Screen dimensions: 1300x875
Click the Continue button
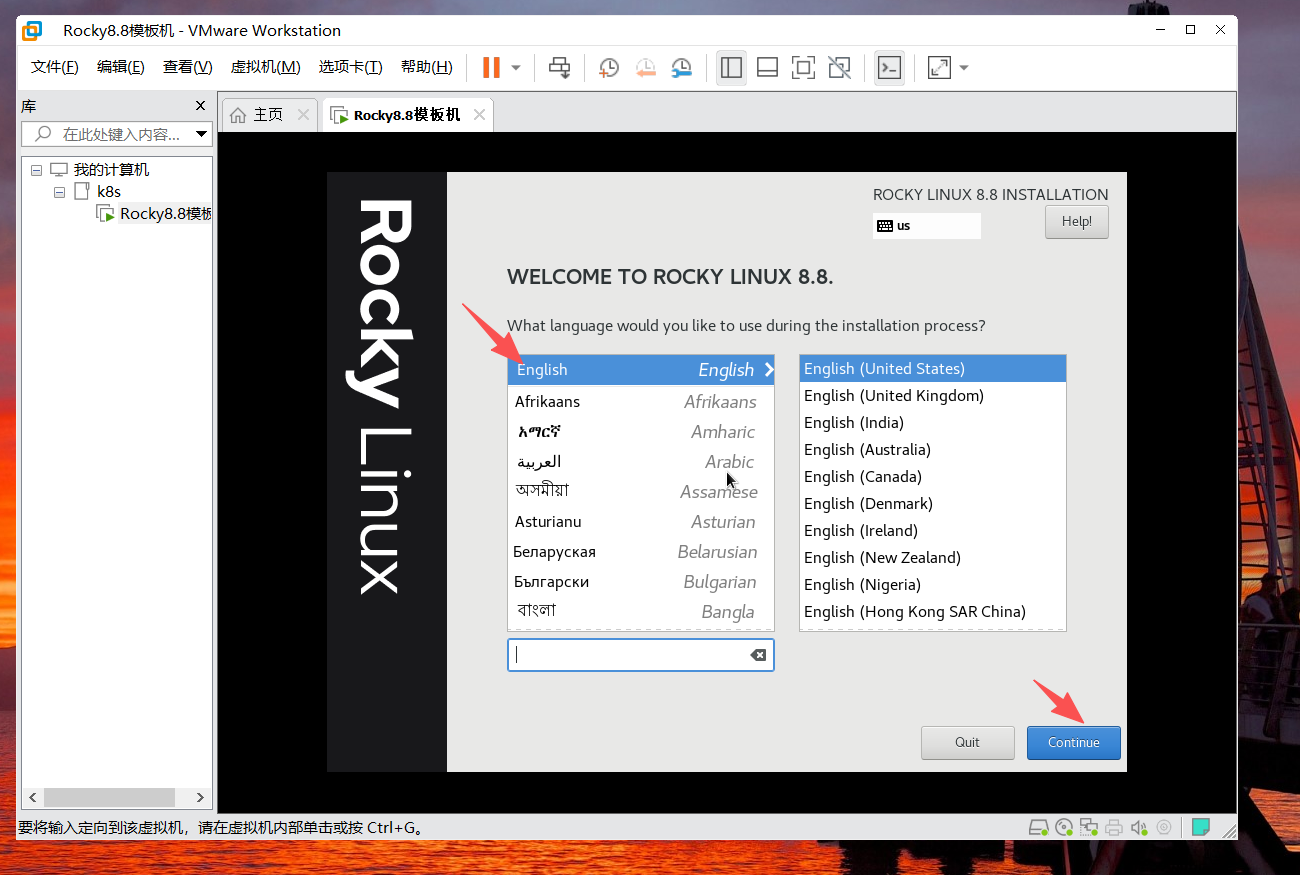pyautogui.click(x=1074, y=742)
